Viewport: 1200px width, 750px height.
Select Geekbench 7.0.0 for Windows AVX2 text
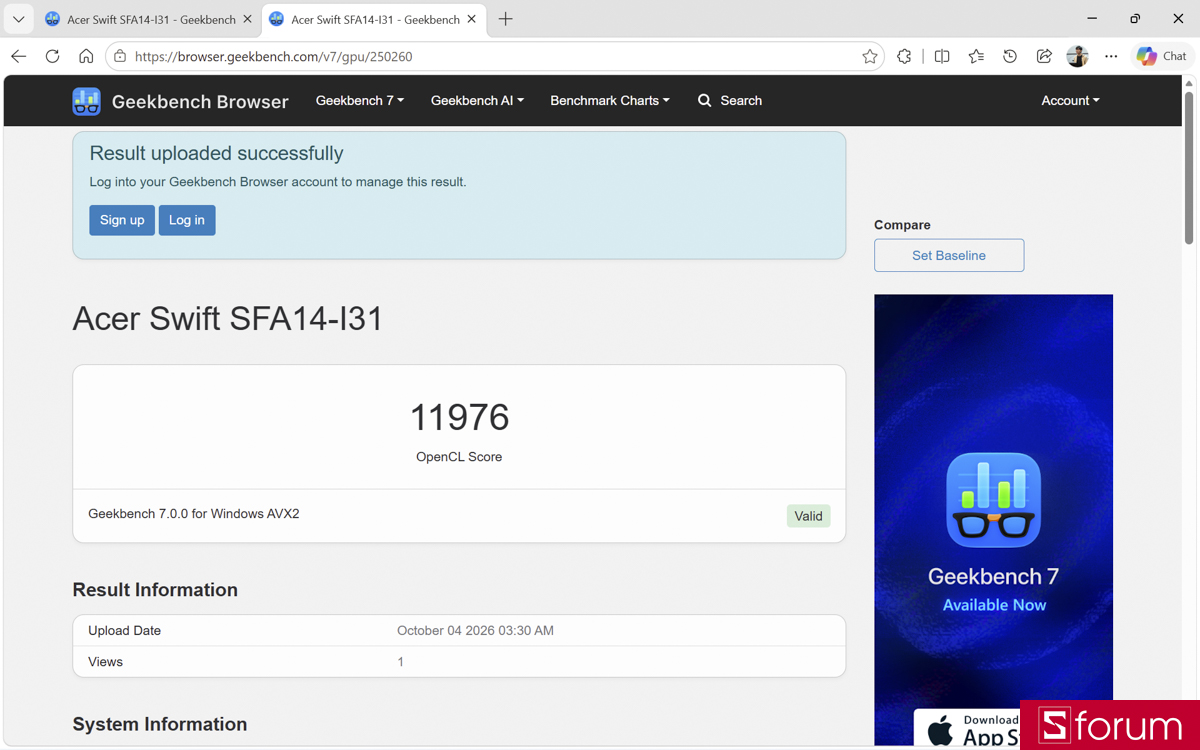click(x=194, y=514)
